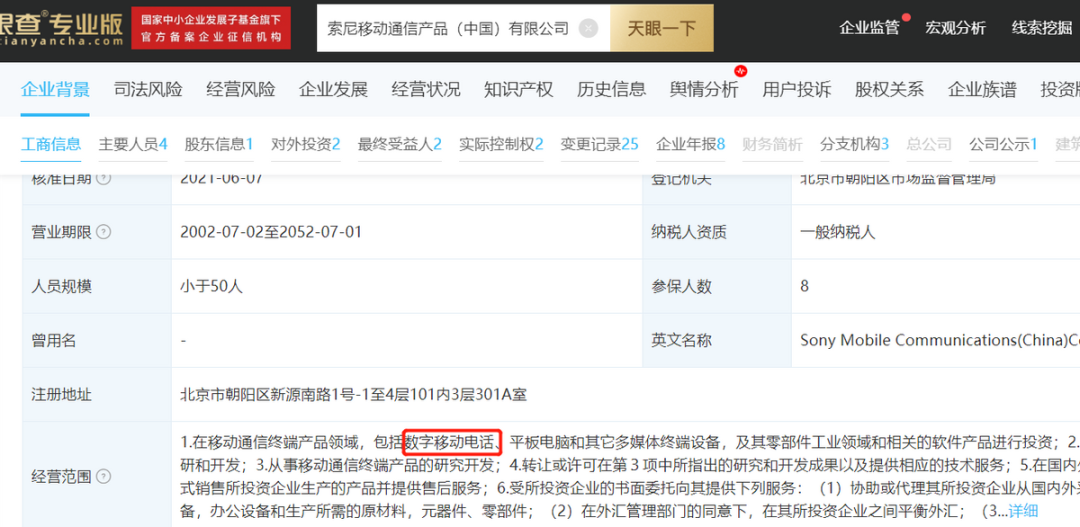Open 线索挖掘 in top navigation

[x=1041, y=28]
